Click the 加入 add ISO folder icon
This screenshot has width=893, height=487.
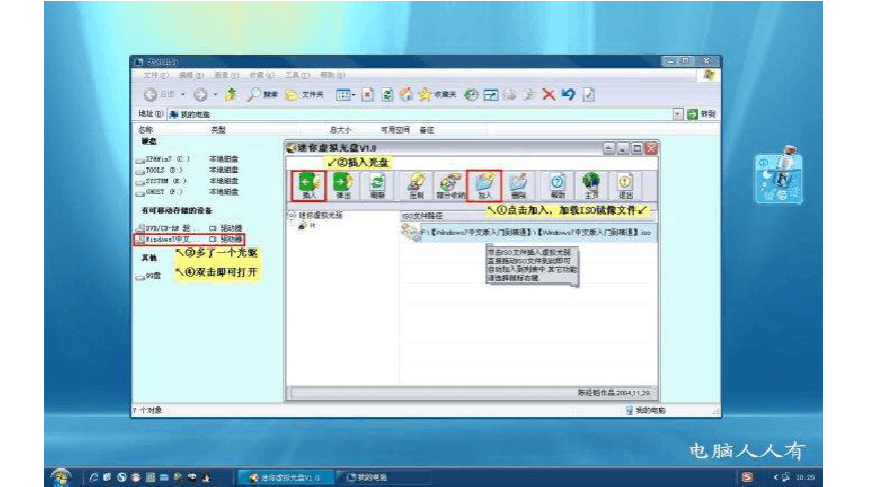[484, 185]
